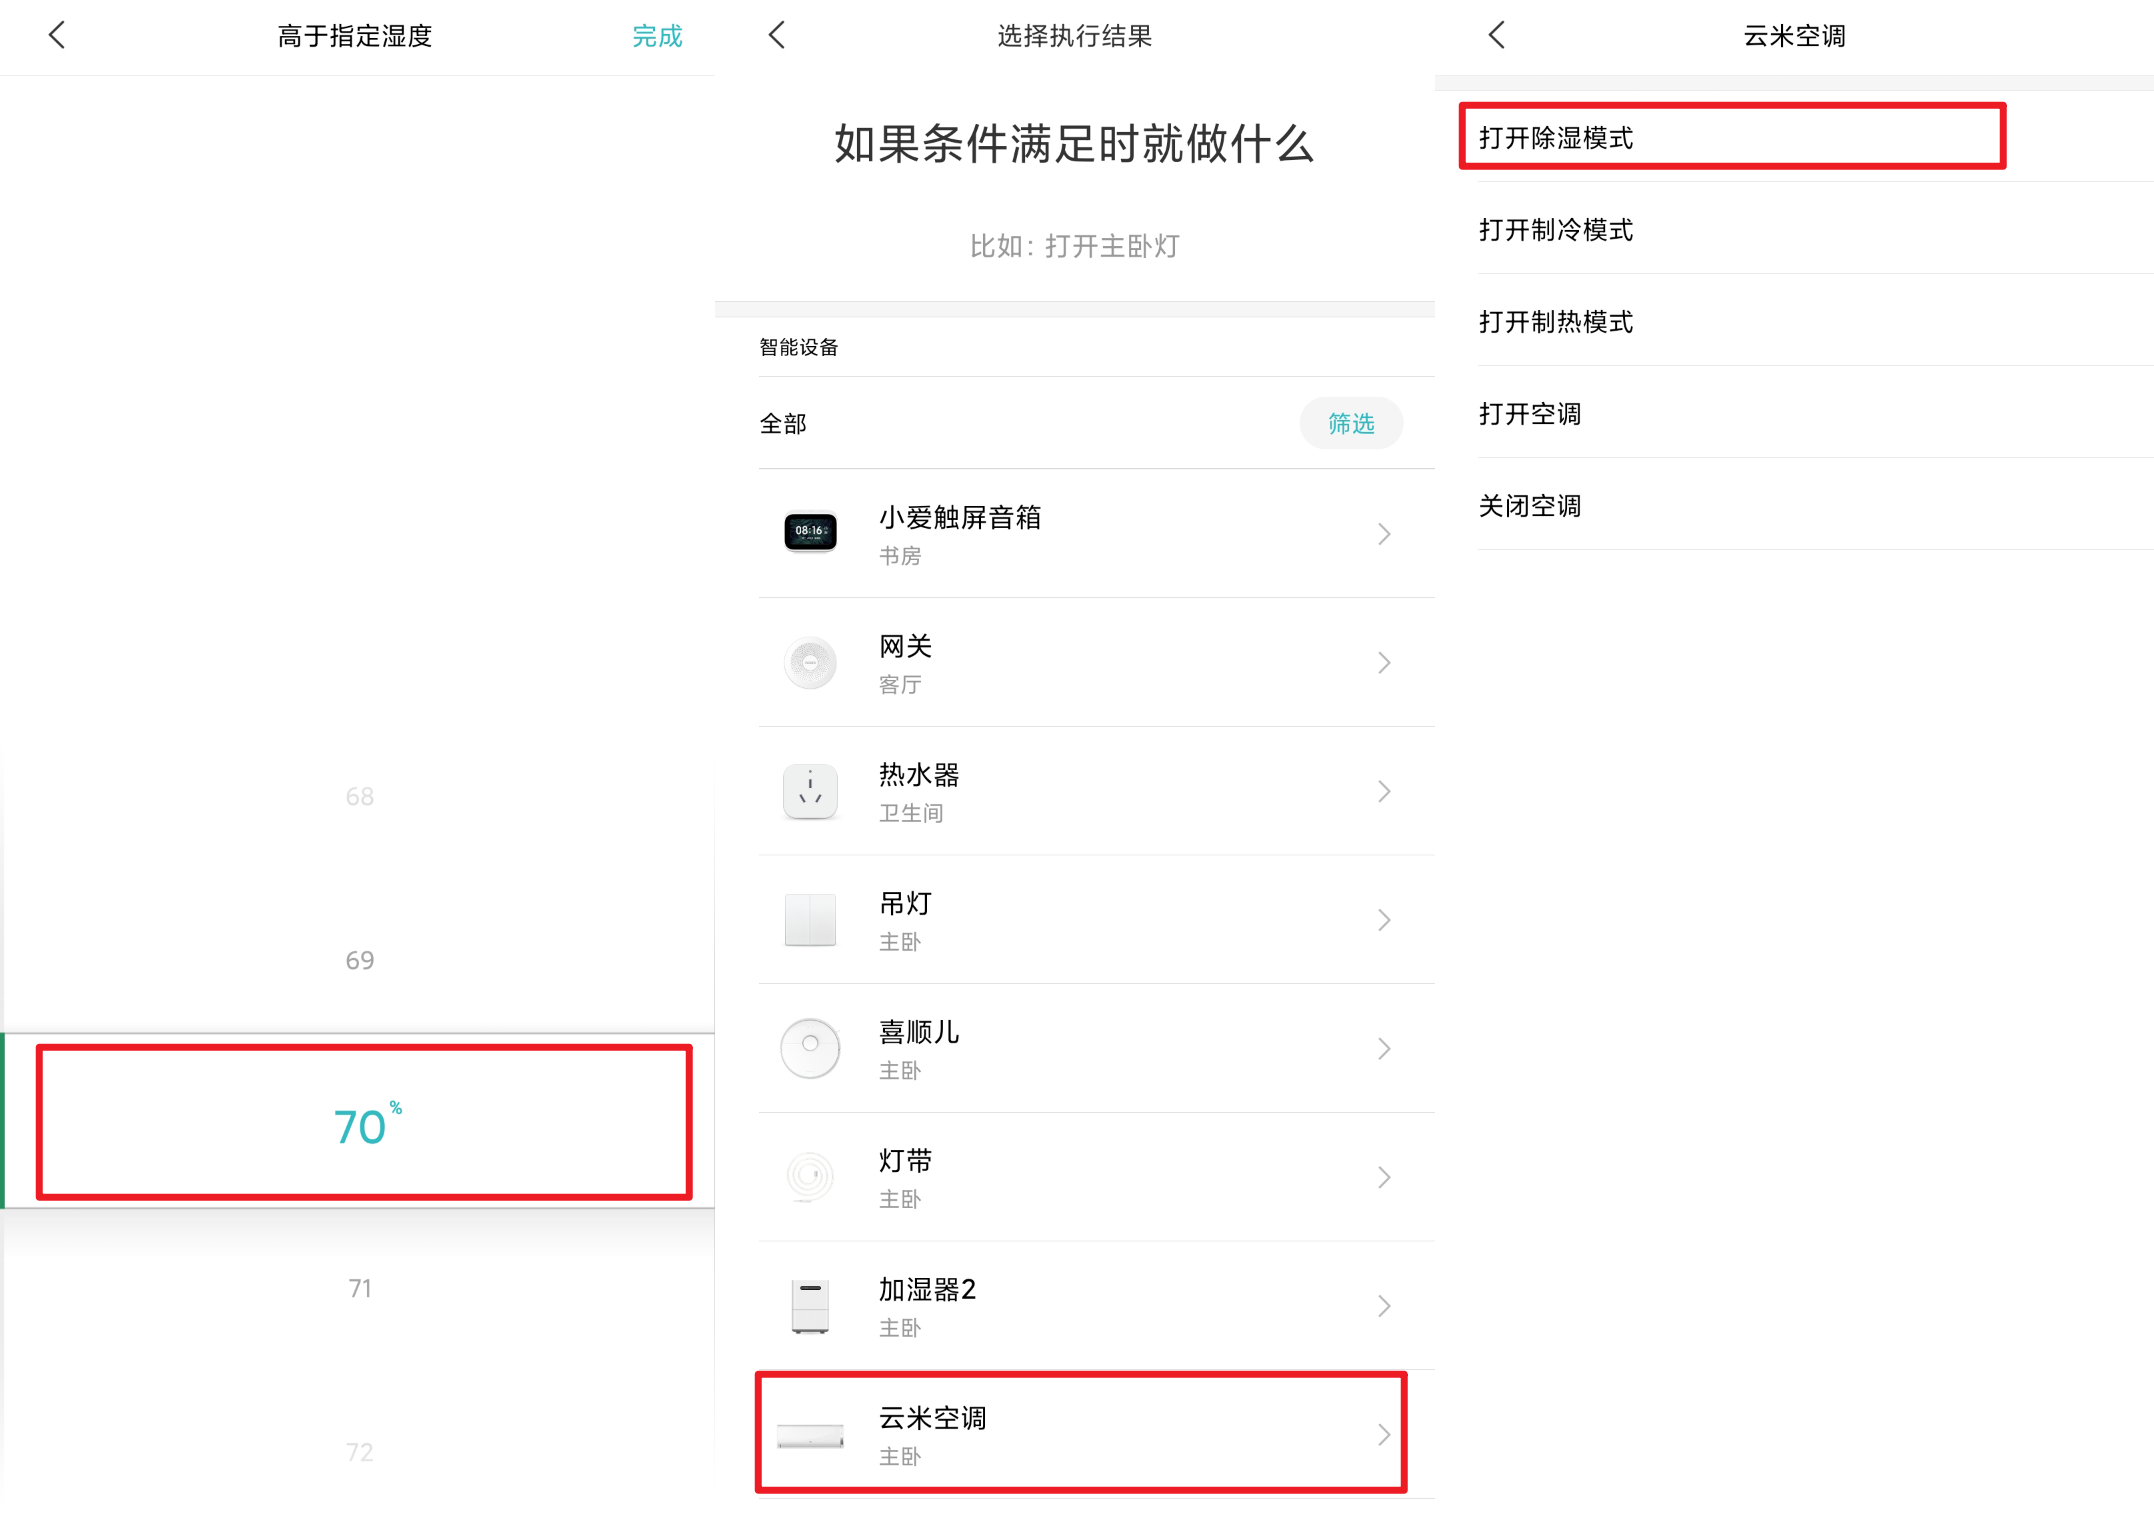Open the 筛选 filter button

point(1351,424)
